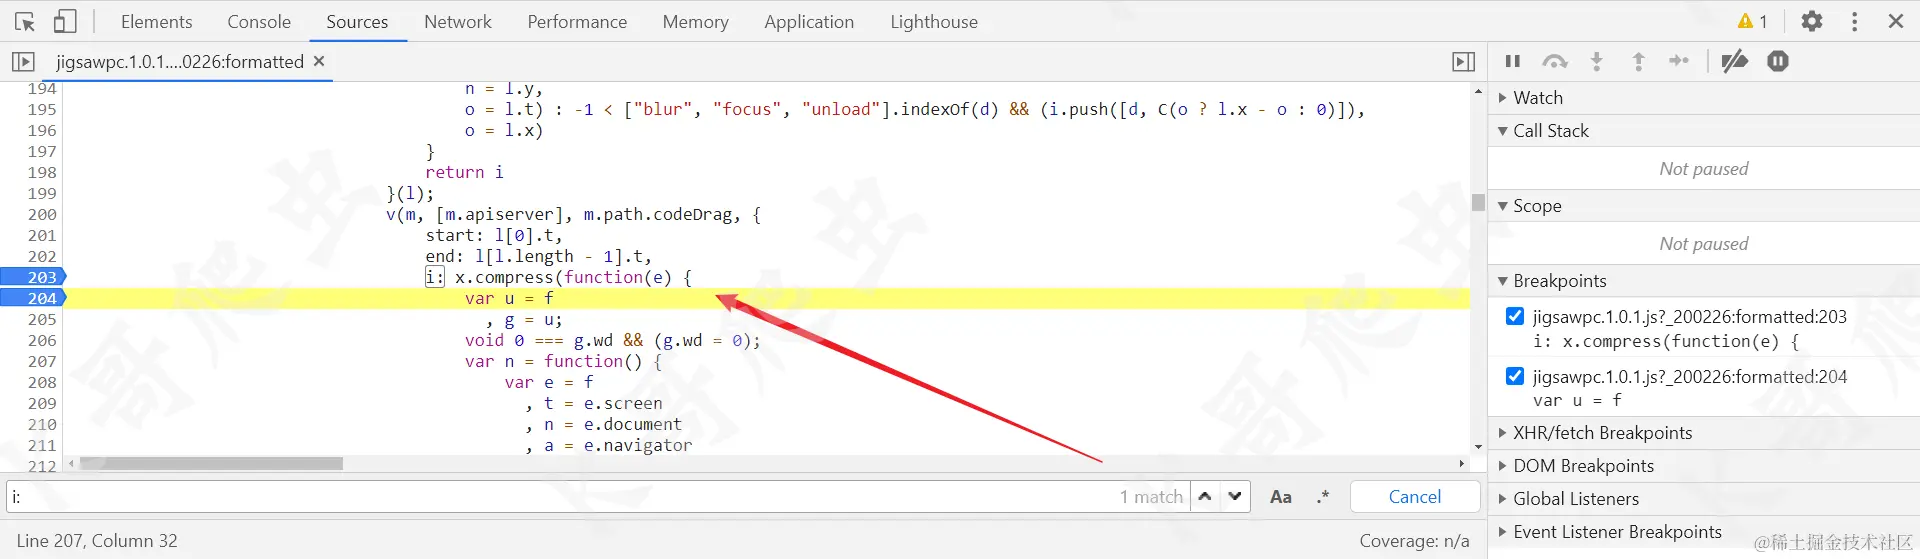Image resolution: width=1920 pixels, height=559 pixels.
Task: Click line number 207 in gutter
Action: [42, 361]
